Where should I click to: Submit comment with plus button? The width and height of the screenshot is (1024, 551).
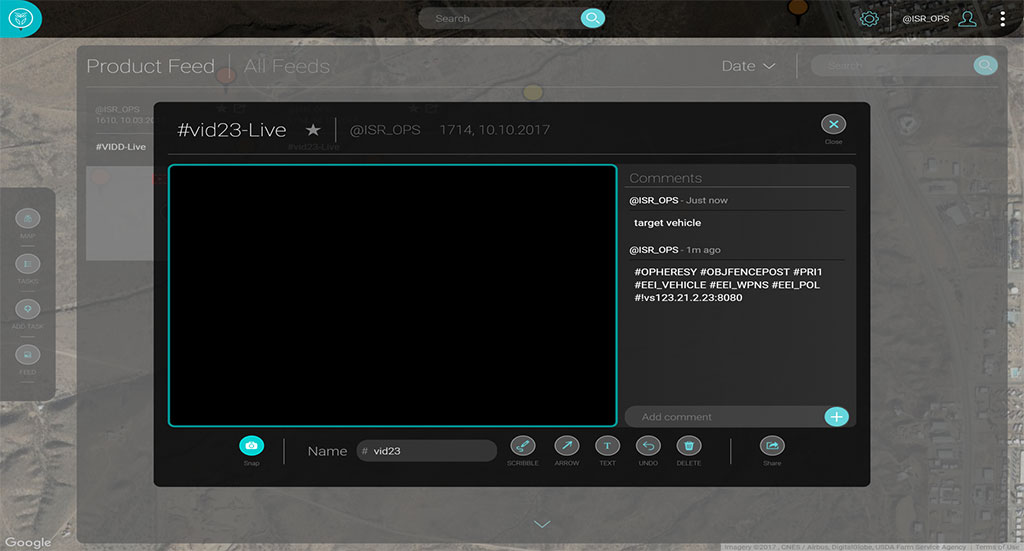tap(836, 416)
